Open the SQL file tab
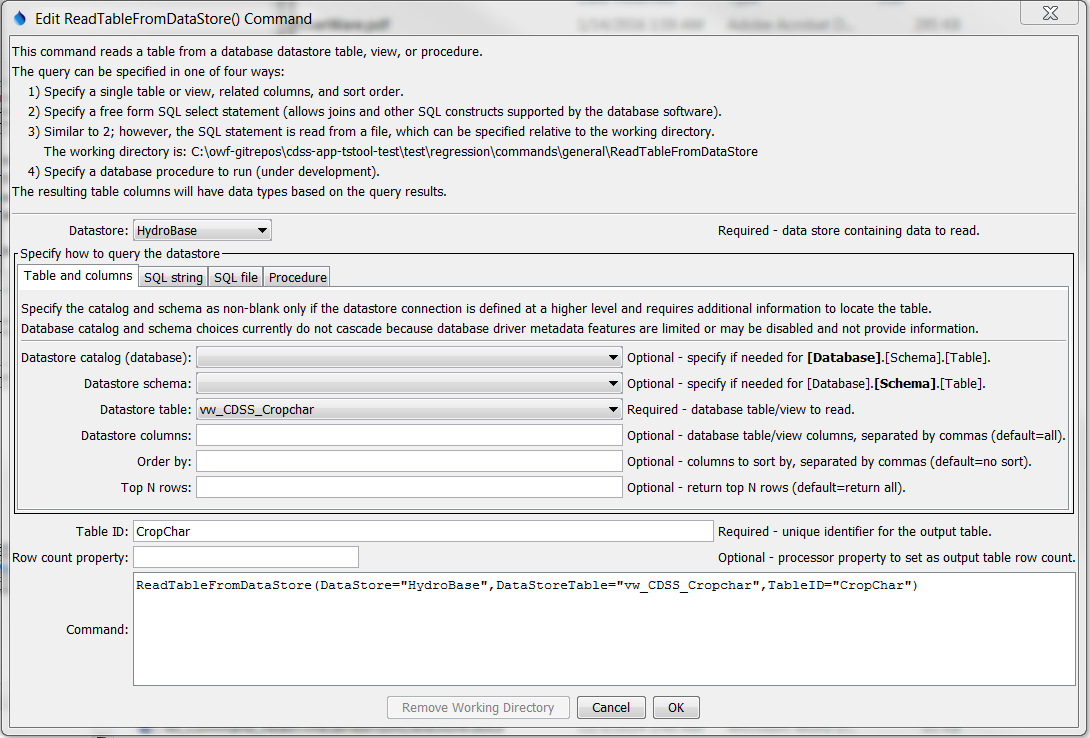Image resolution: width=1090 pixels, height=738 pixels. point(234,277)
